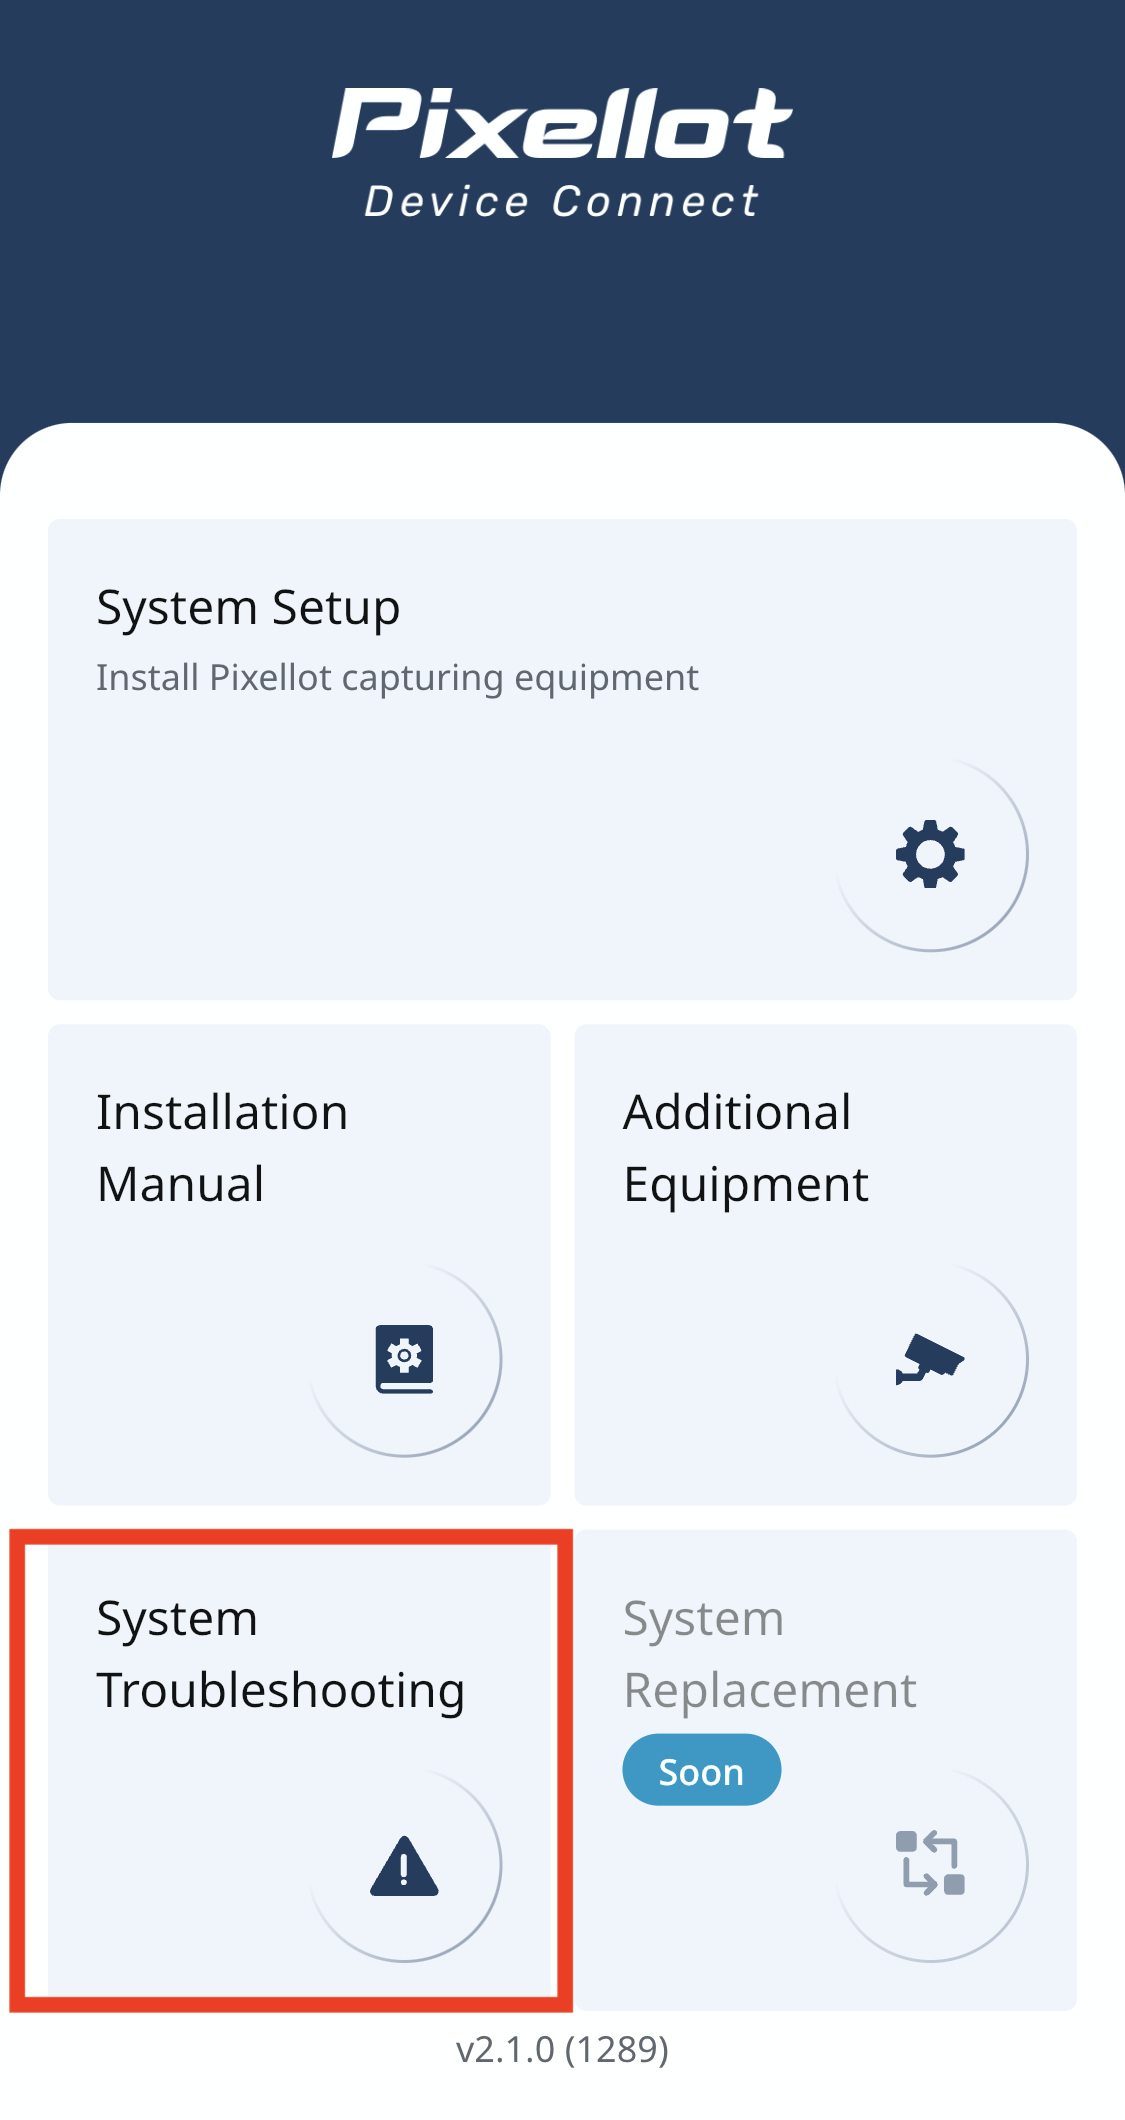
Task: Tap the gear icon on System Setup card
Action: point(928,855)
